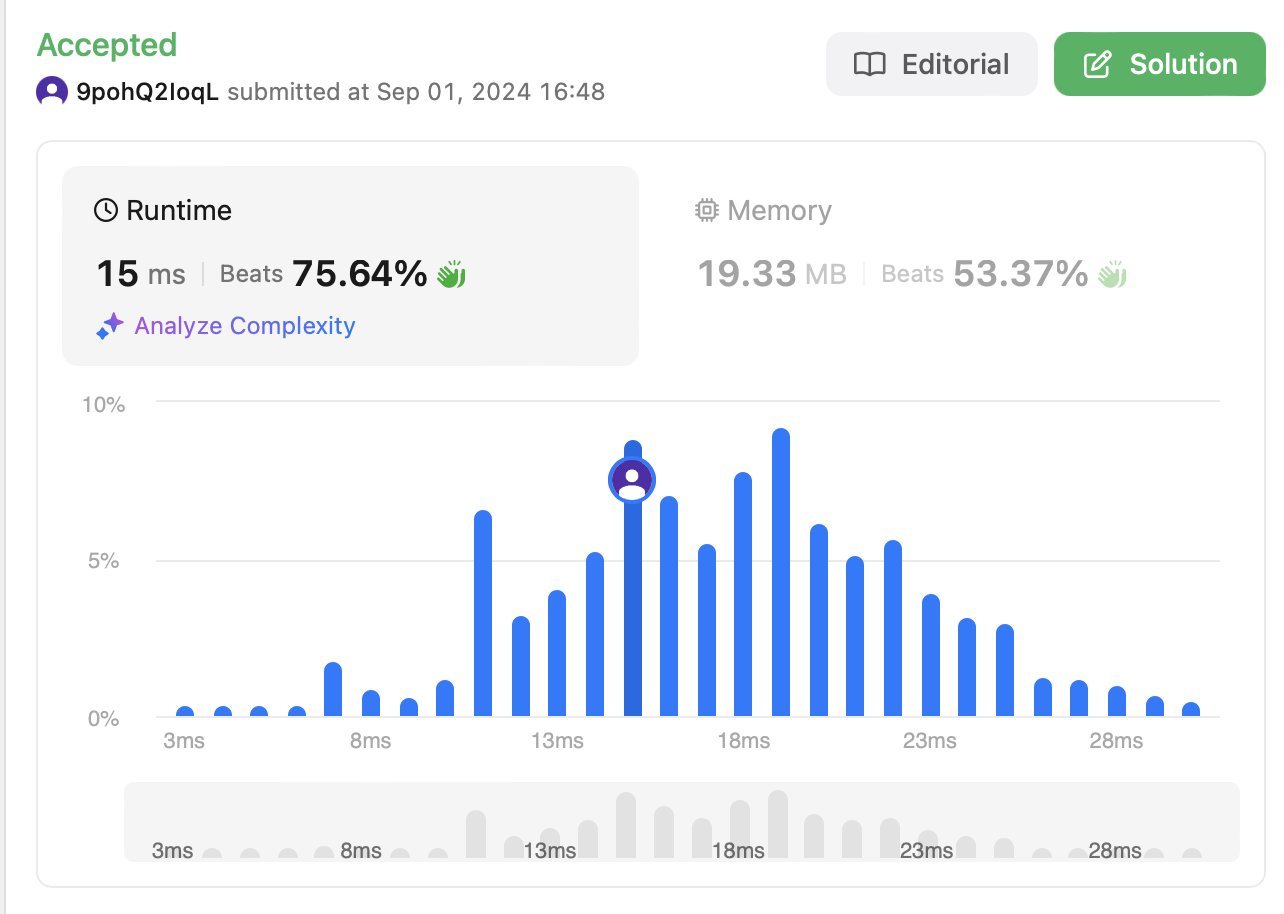The height and width of the screenshot is (914, 1284).
Task: Click the book icon in the Editorial button
Action: 869,64
